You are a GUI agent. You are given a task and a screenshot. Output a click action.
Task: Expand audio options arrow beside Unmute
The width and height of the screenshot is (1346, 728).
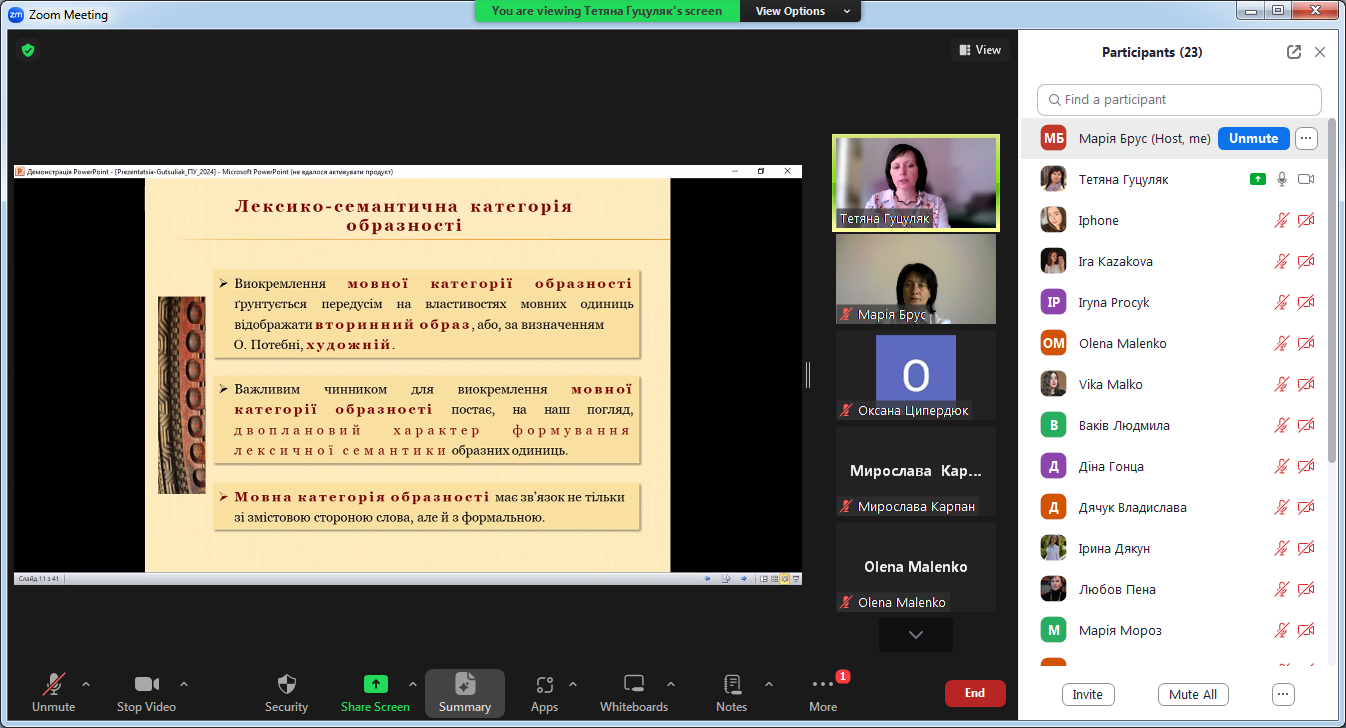coord(86,684)
